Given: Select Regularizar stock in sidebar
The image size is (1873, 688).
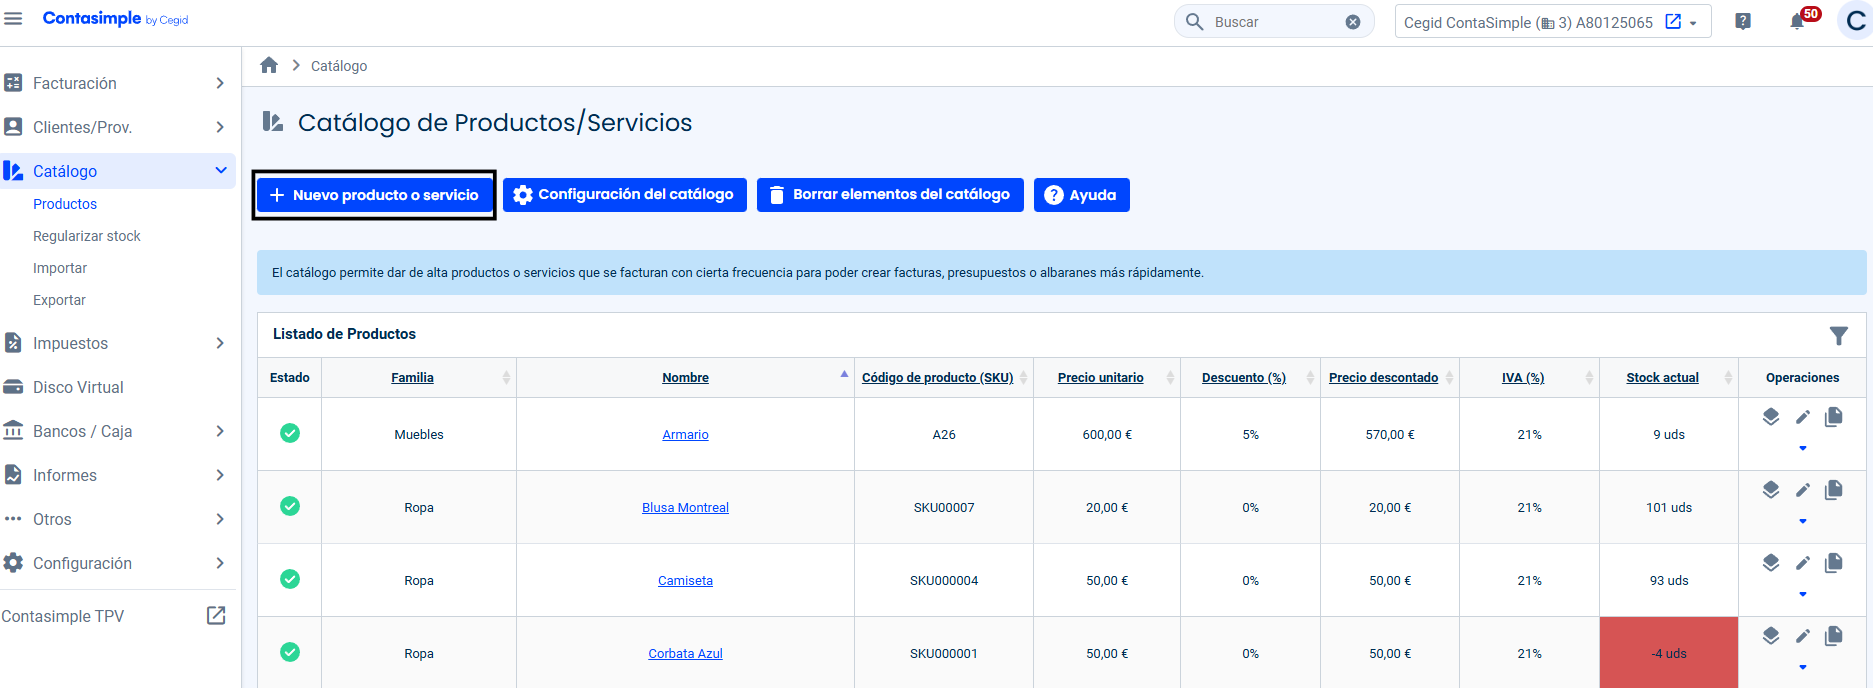Looking at the screenshot, I should point(87,236).
